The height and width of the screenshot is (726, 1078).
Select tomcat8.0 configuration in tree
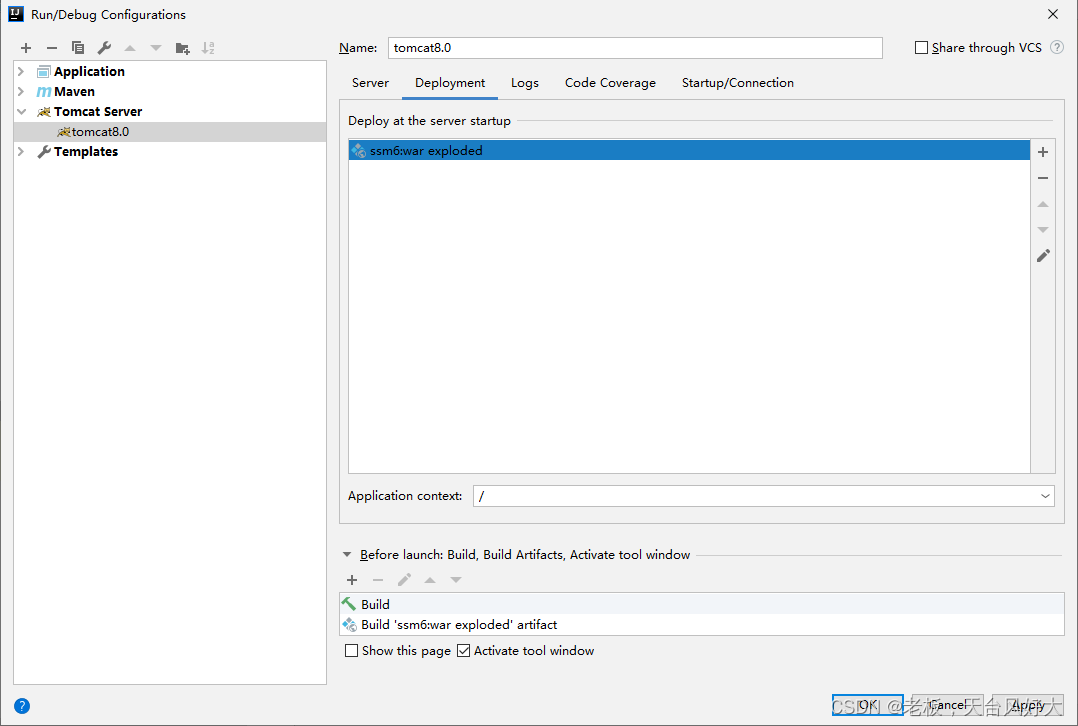(x=170, y=132)
